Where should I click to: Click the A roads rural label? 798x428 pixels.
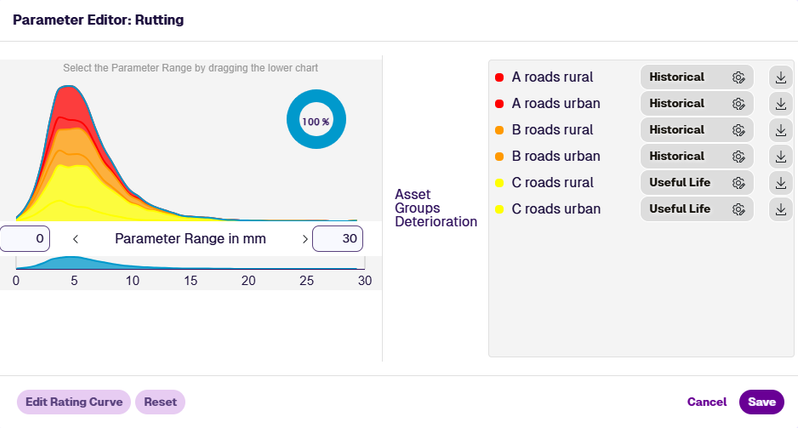click(x=552, y=77)
